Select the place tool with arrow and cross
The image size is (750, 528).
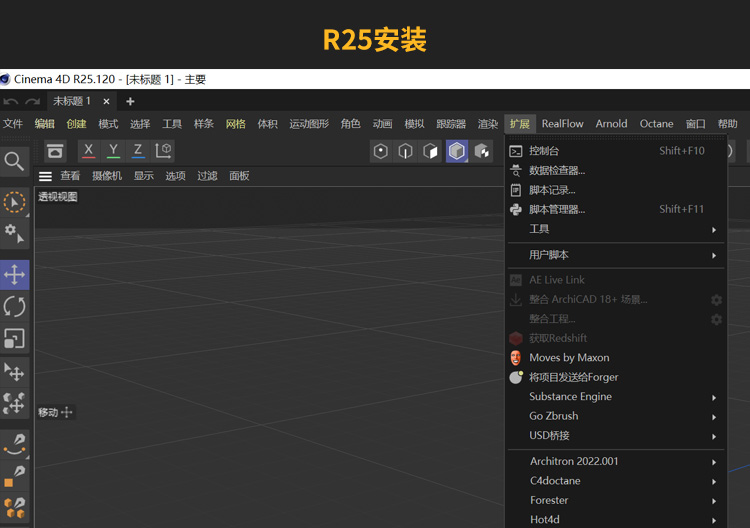tap(14, 372)
